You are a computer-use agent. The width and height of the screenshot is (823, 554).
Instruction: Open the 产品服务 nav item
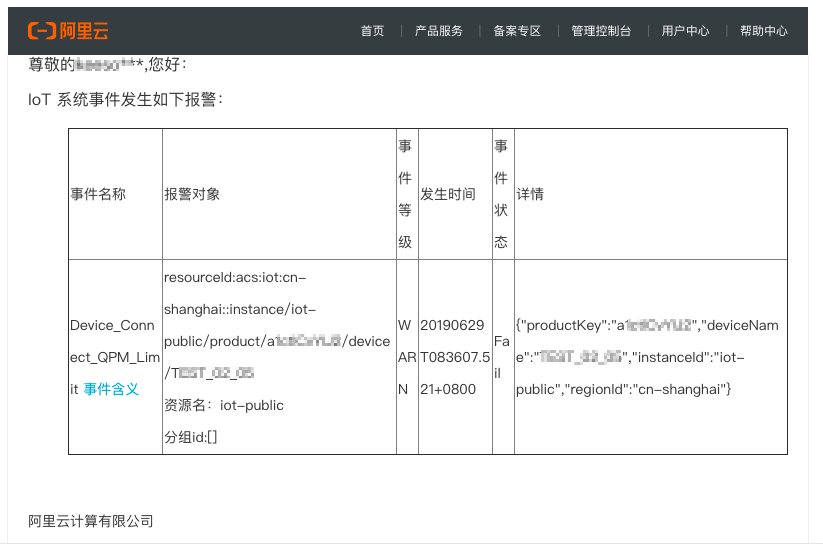[x=439, y=31]
